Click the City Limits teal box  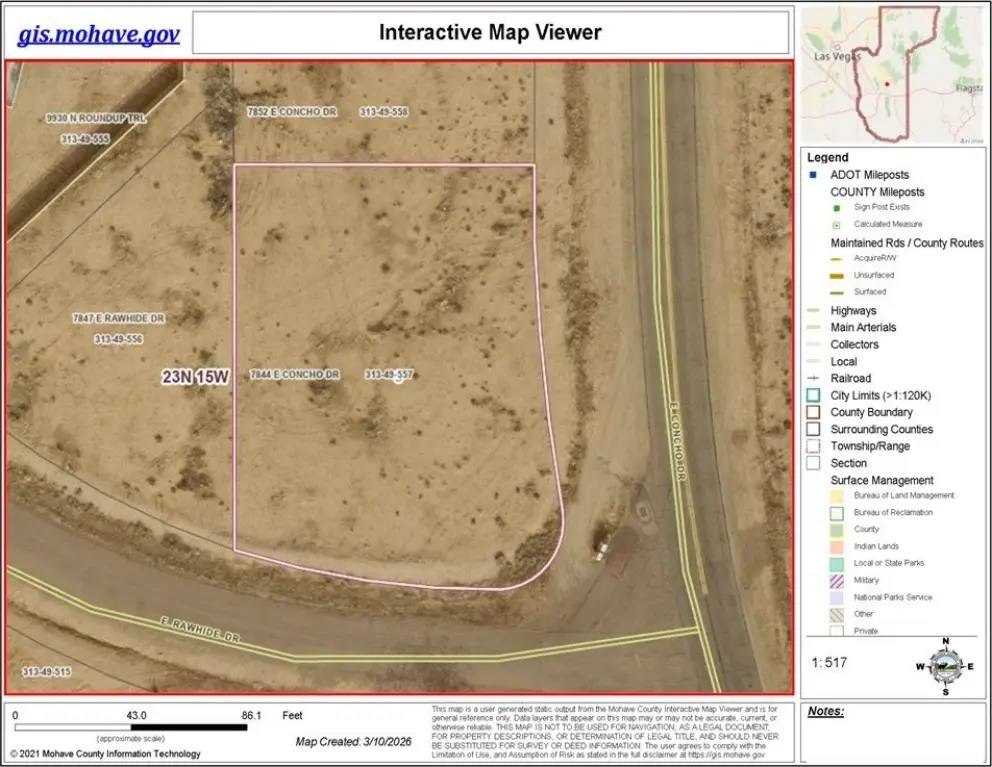pos(813,396)
